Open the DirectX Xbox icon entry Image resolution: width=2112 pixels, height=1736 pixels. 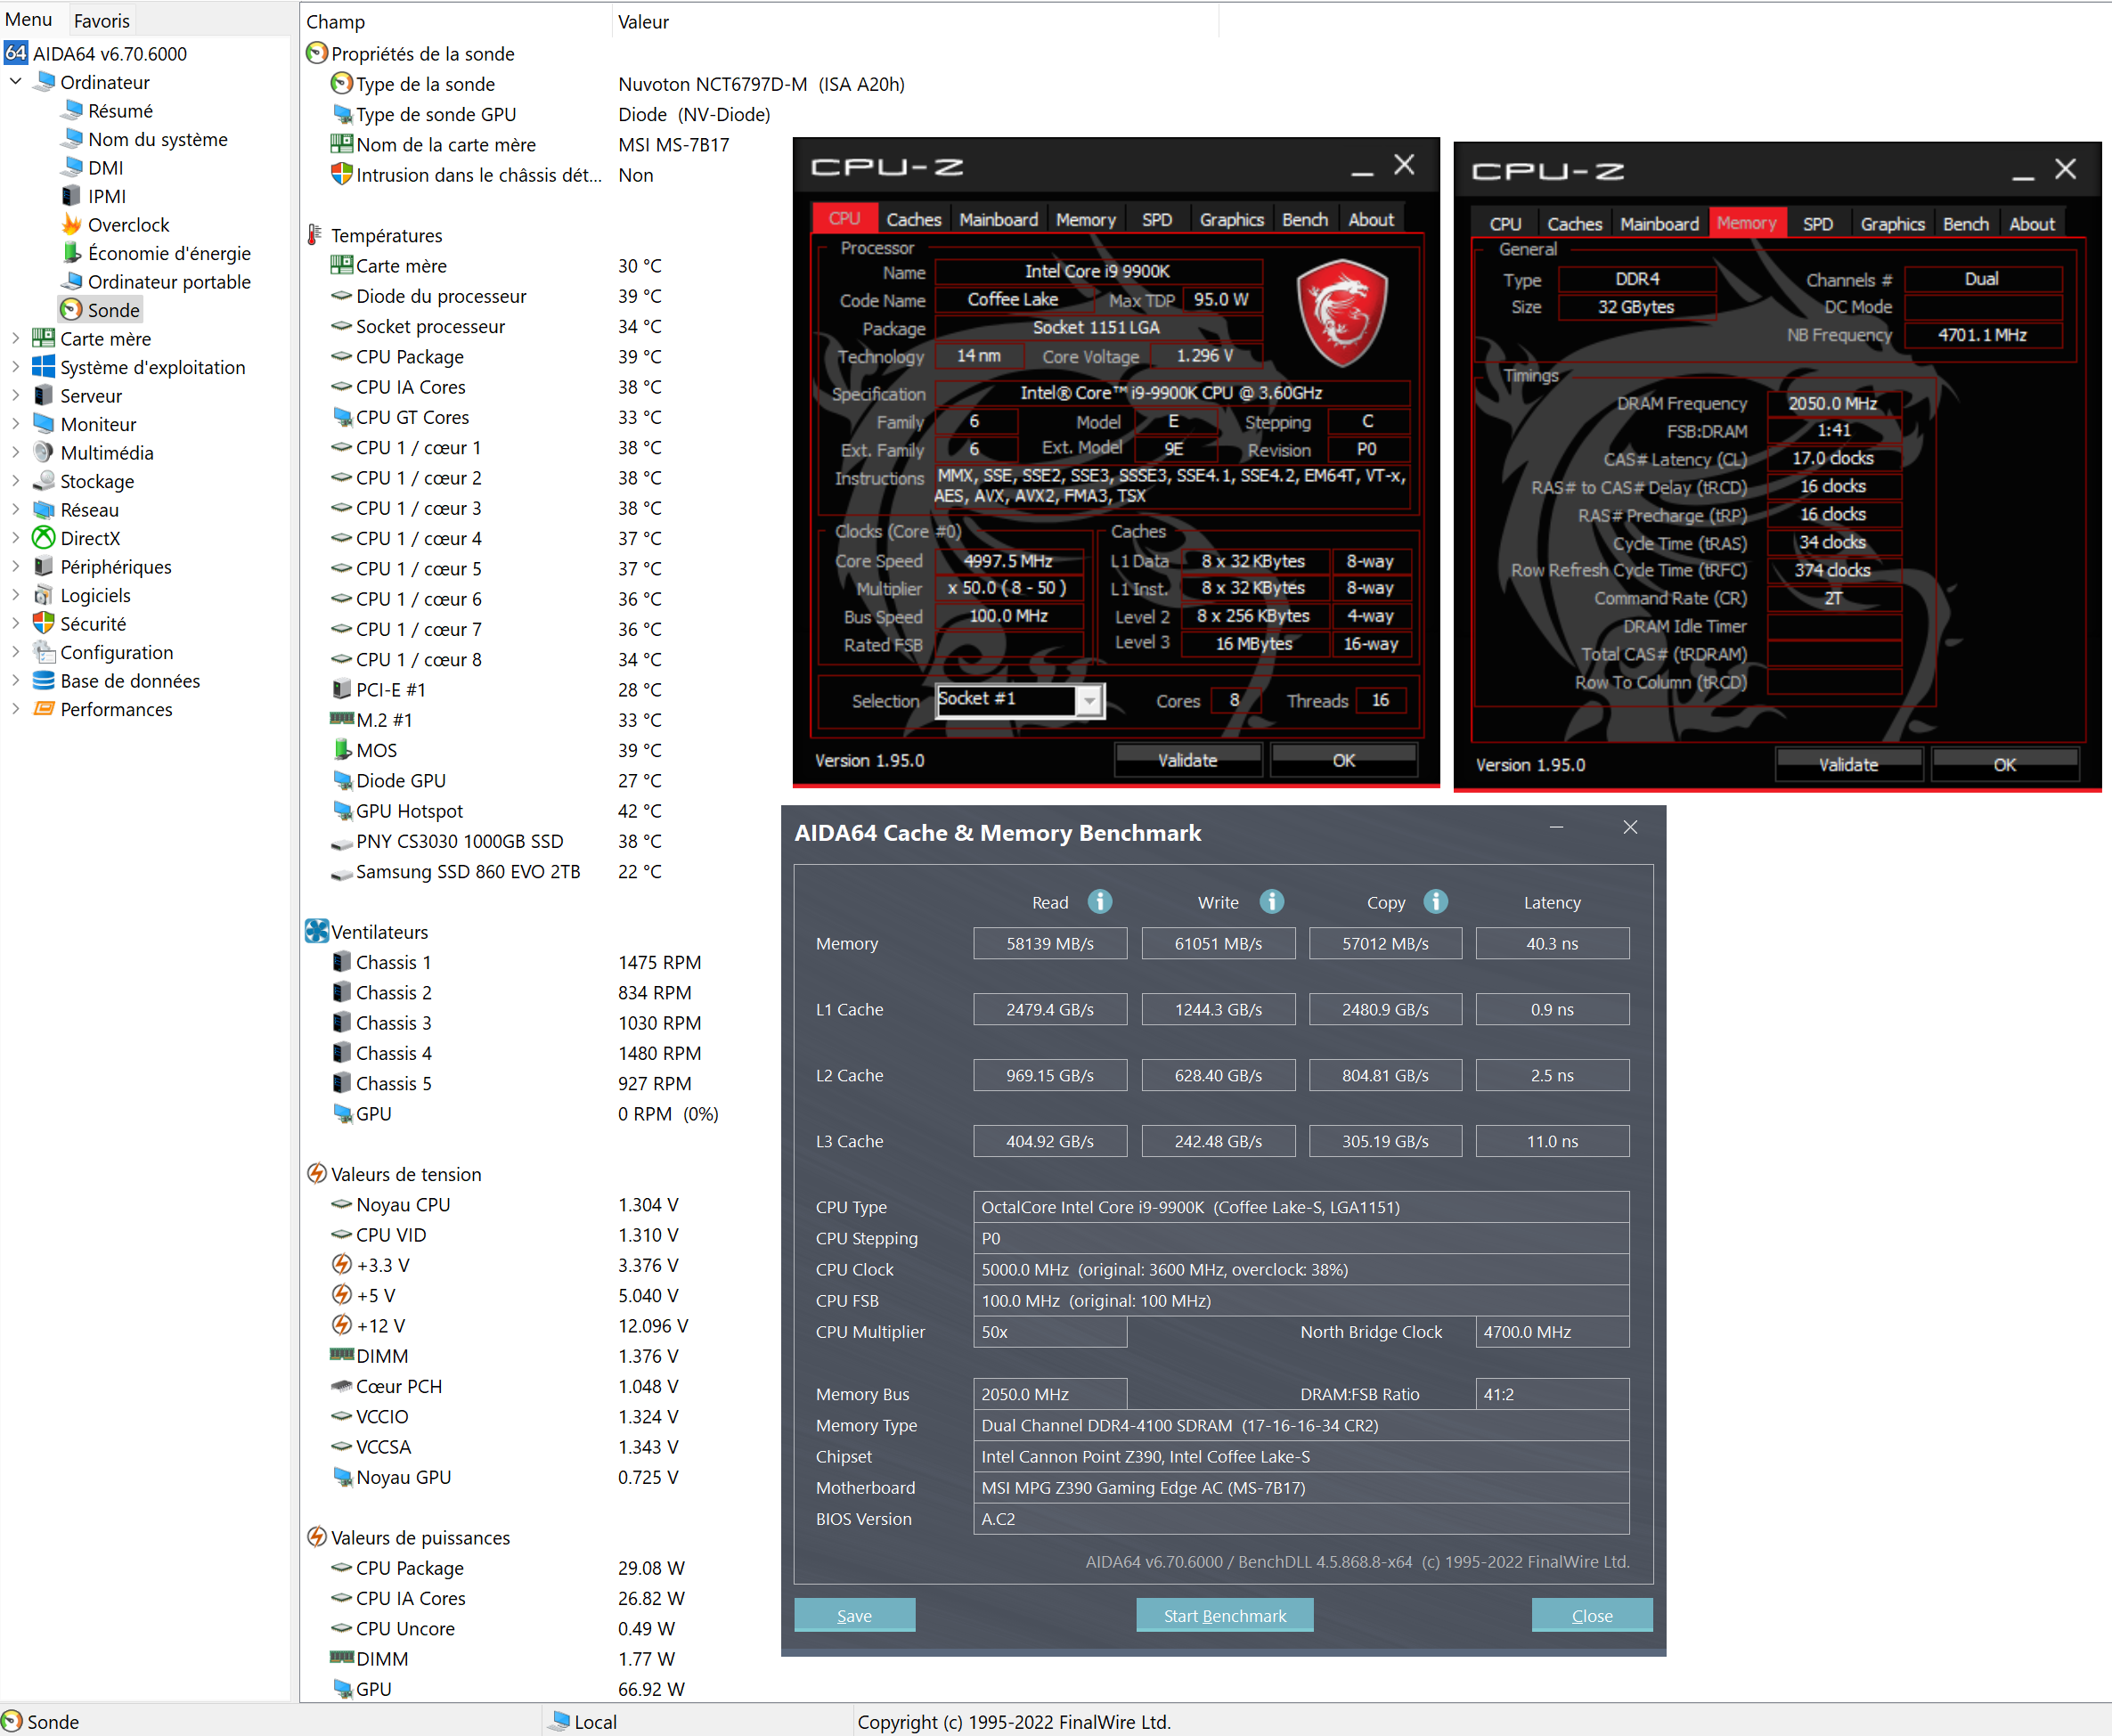44,538
